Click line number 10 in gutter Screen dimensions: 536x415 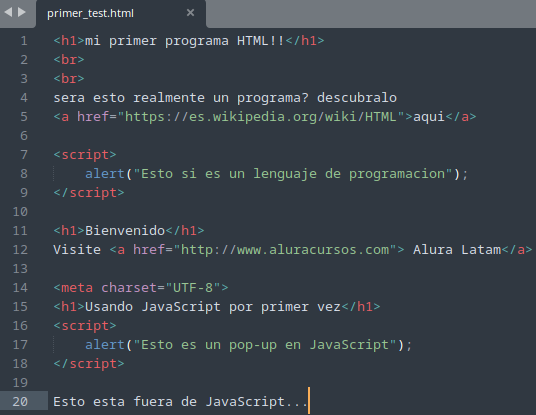tap(20, 212)
